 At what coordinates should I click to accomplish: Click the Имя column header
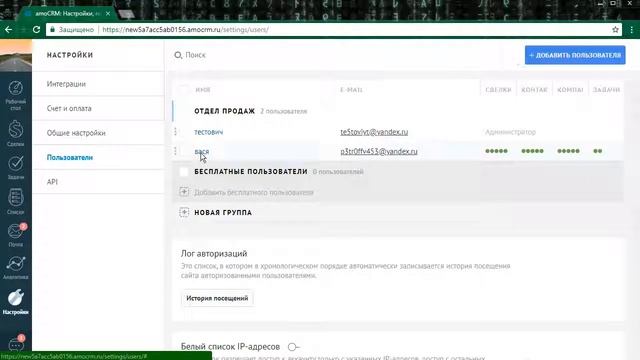(202, 90)
